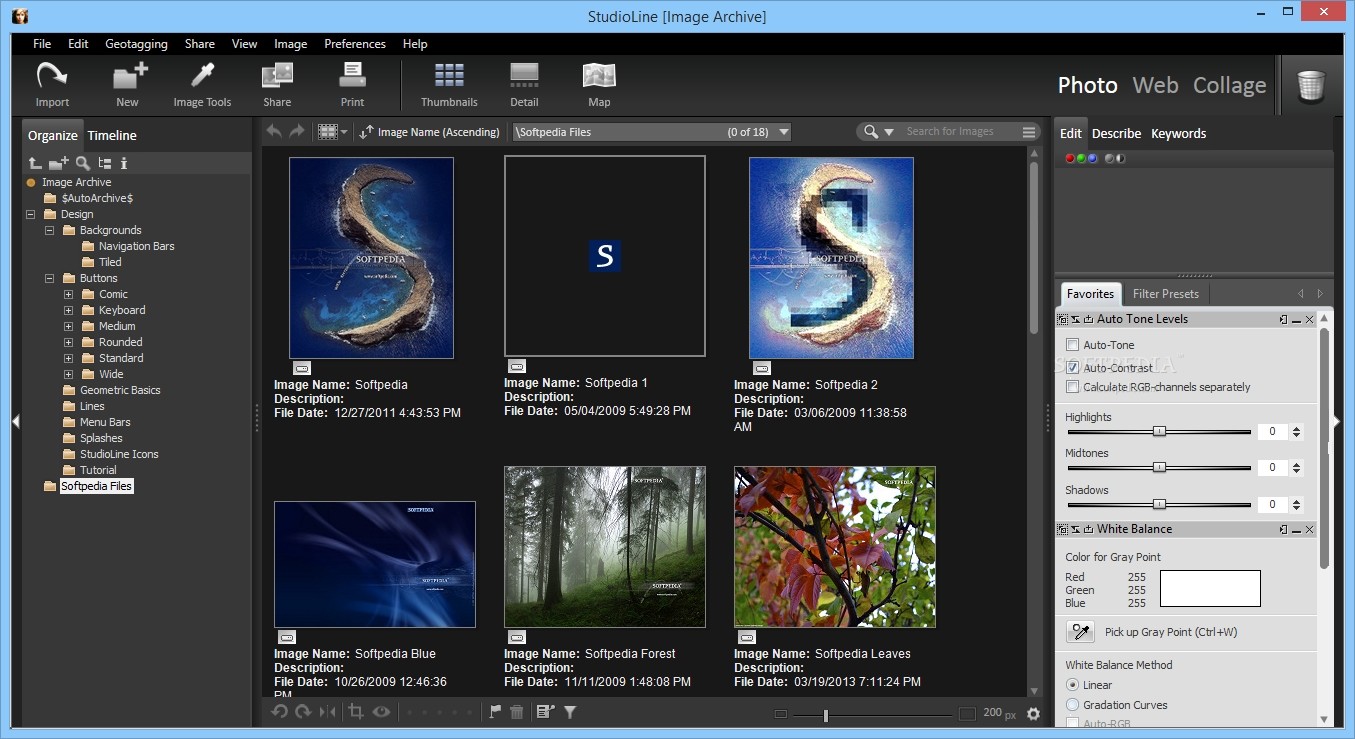Click the back arrow above thumbnails
This screenshot has height=739, width=1355.
pyautogui.click(x=274, y=131)
